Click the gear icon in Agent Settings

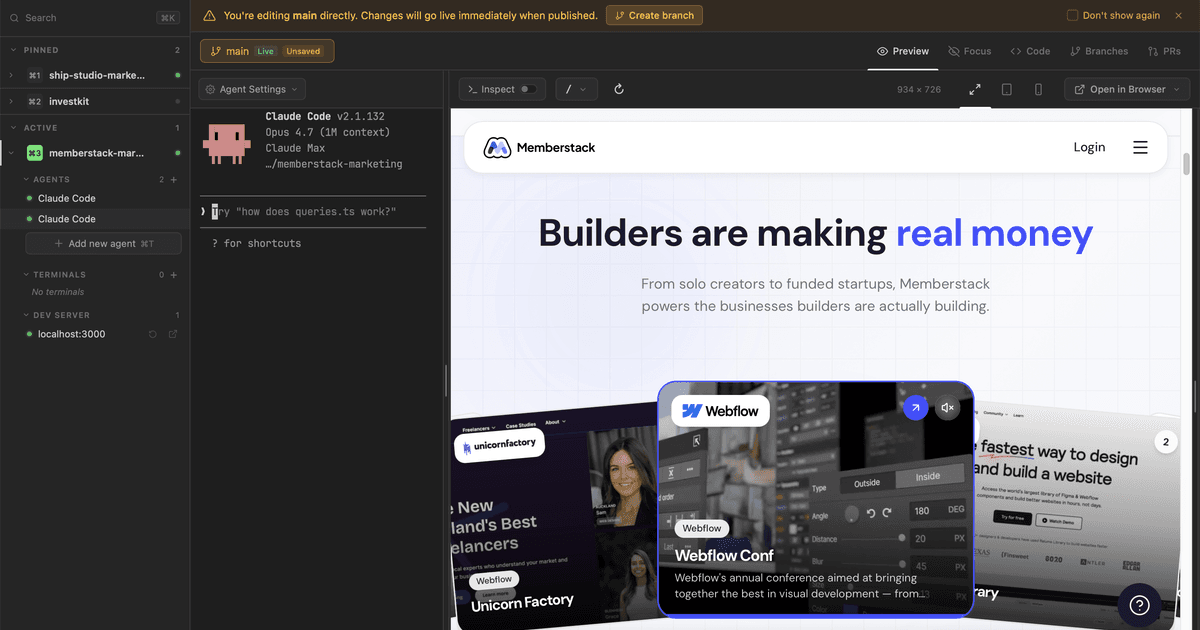(210, 89)
